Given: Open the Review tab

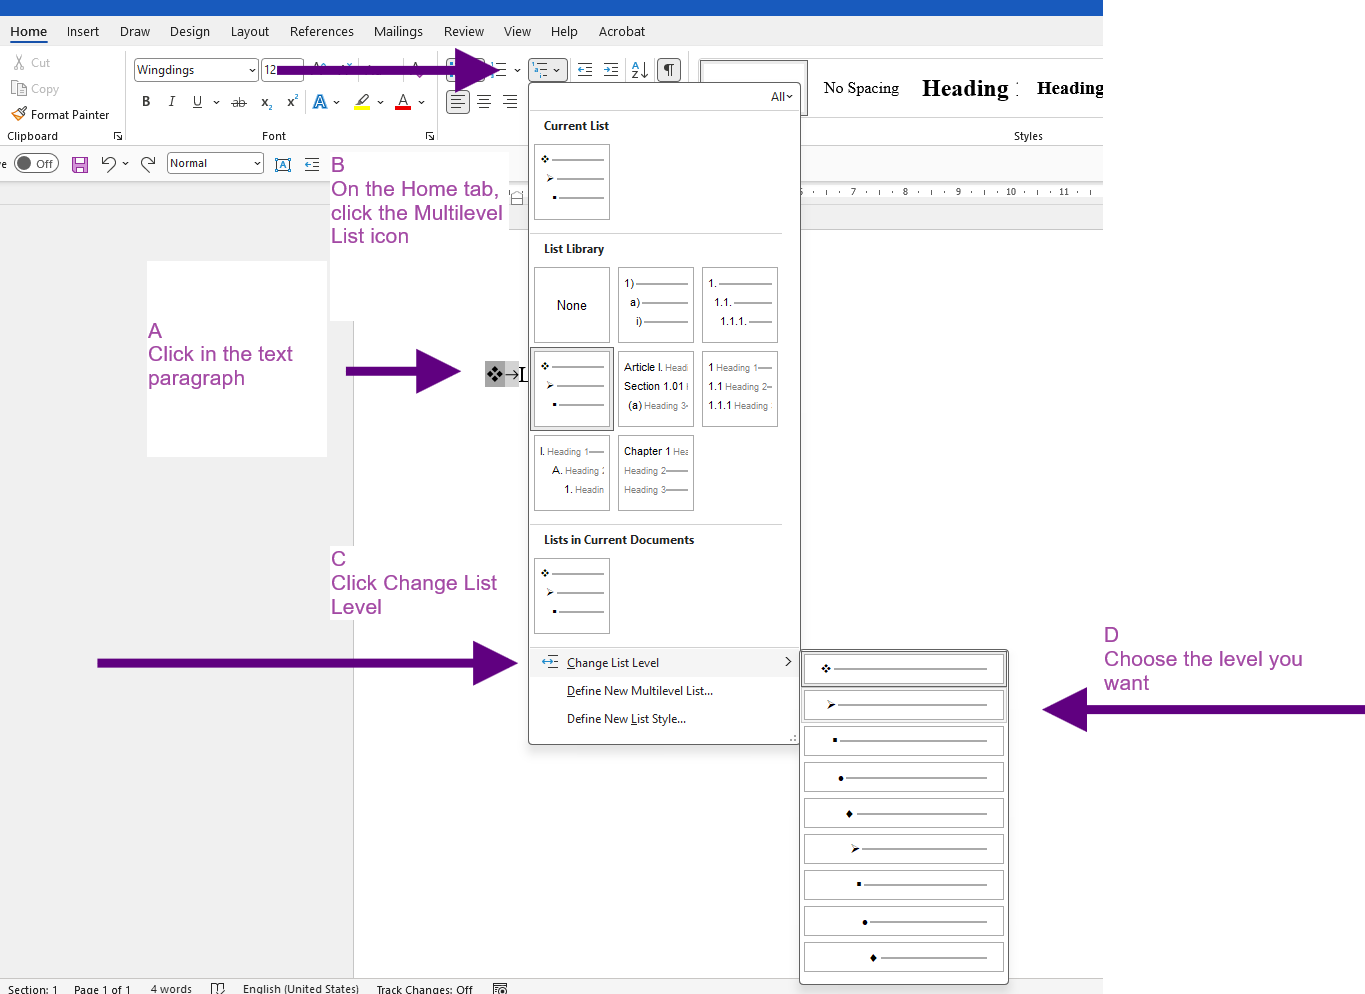Looking at the screenshot, I should pyautogui.click(x=464, y=31).
